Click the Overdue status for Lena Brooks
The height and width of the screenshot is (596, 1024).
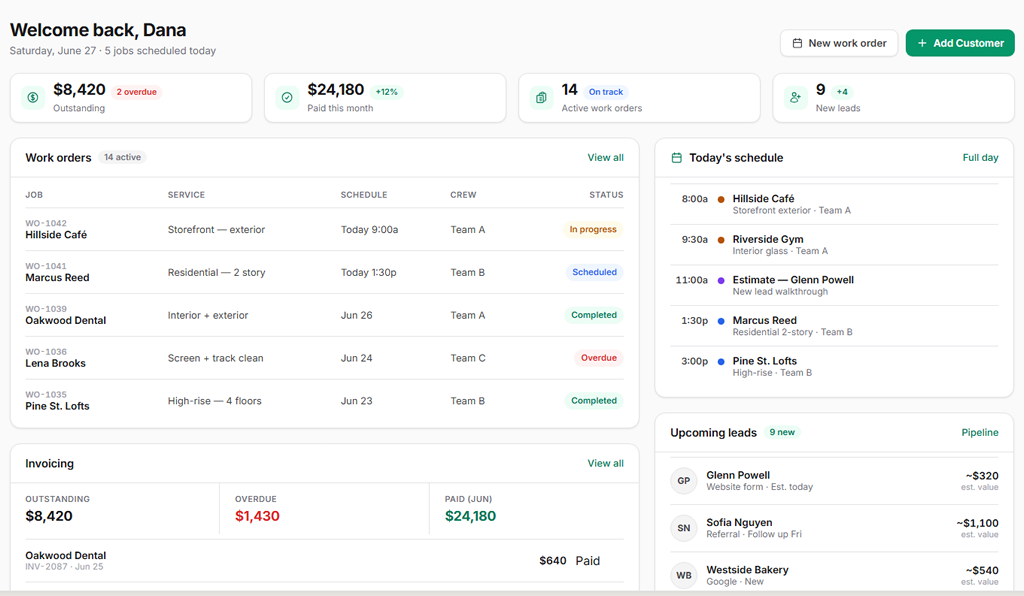[599, 358]
